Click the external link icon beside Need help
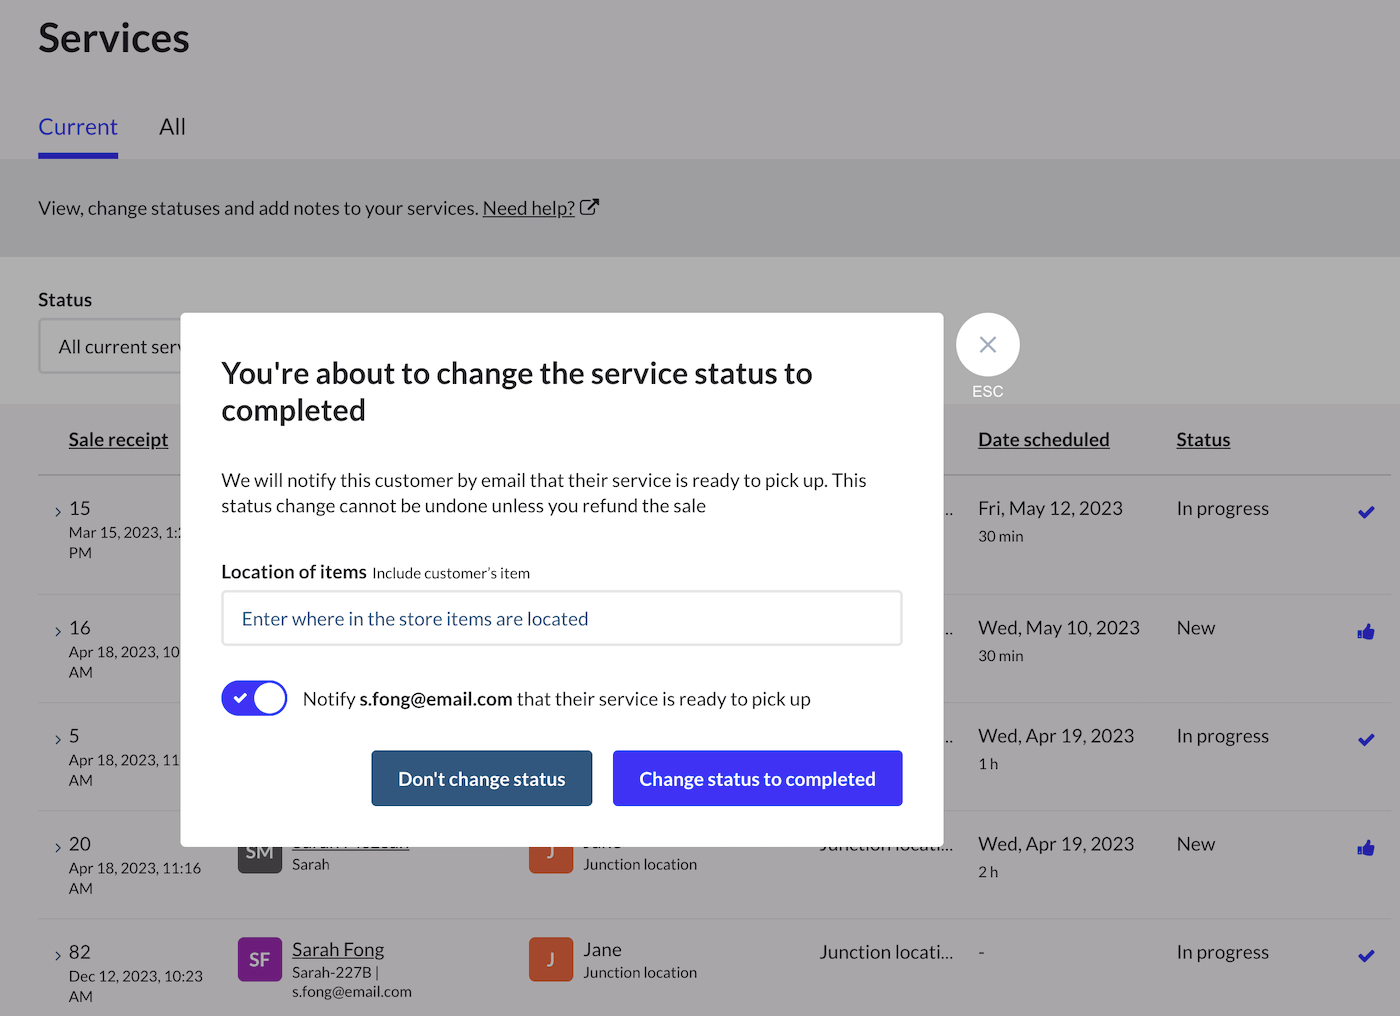1400x1016 pixels. pos(589,207)
